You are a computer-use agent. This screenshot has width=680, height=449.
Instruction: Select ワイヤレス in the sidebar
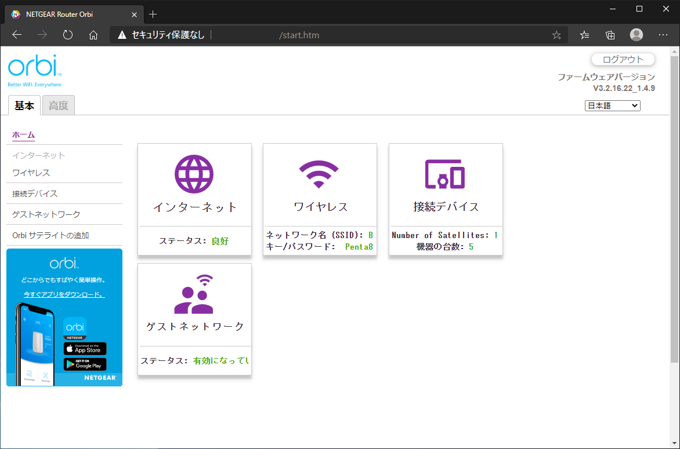click(x=31, y=173)
